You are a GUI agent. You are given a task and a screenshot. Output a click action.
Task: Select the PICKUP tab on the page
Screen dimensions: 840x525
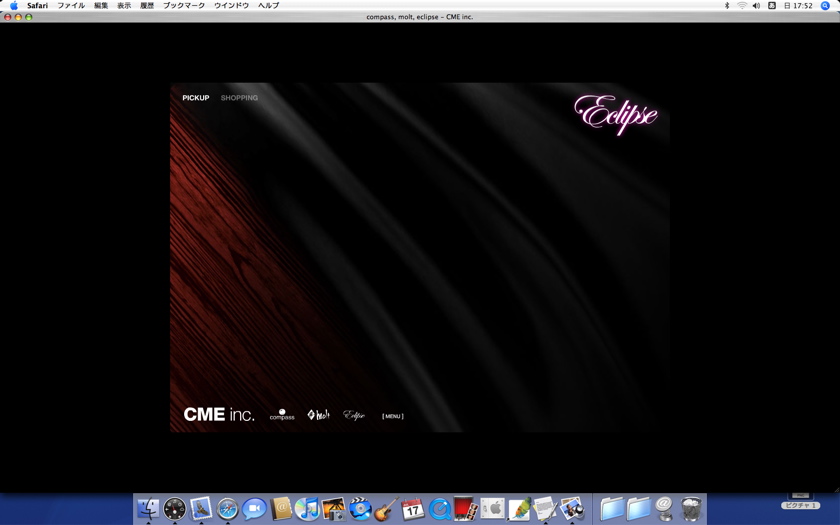[x=196, y=98]
